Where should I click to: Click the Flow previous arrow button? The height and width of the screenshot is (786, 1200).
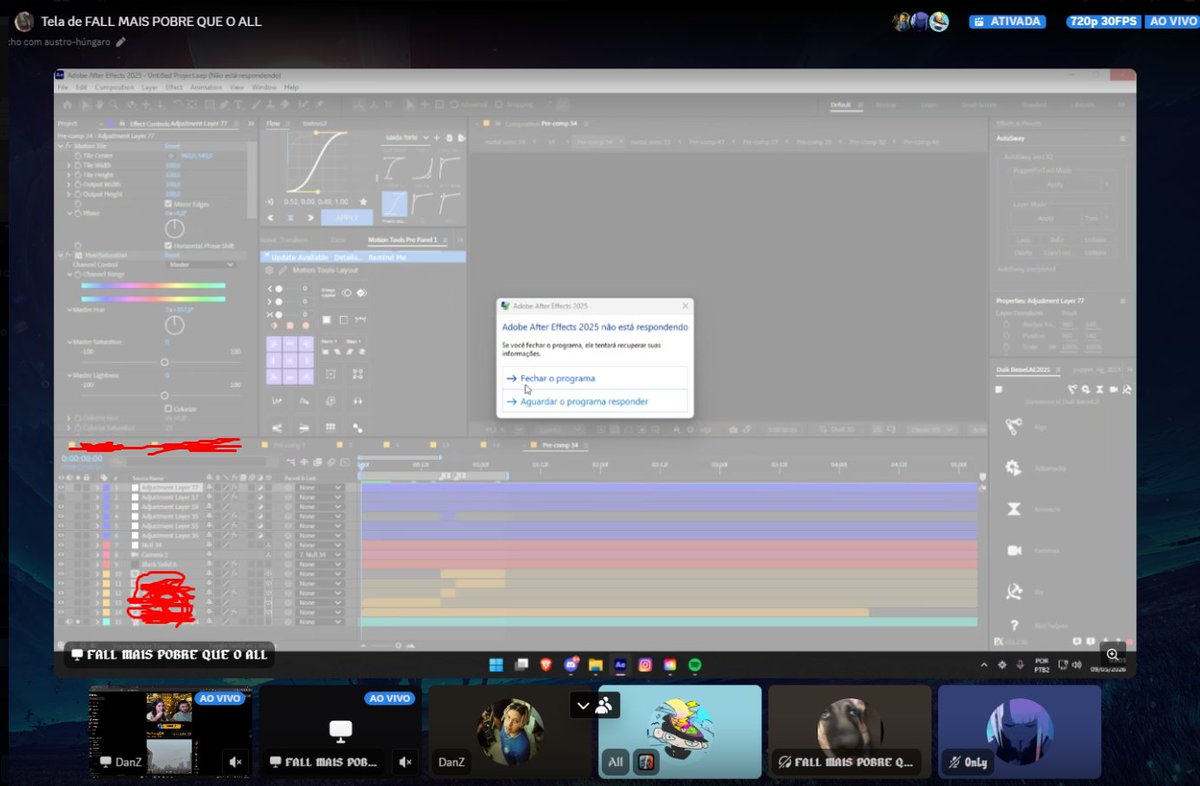tap(269, 217)
